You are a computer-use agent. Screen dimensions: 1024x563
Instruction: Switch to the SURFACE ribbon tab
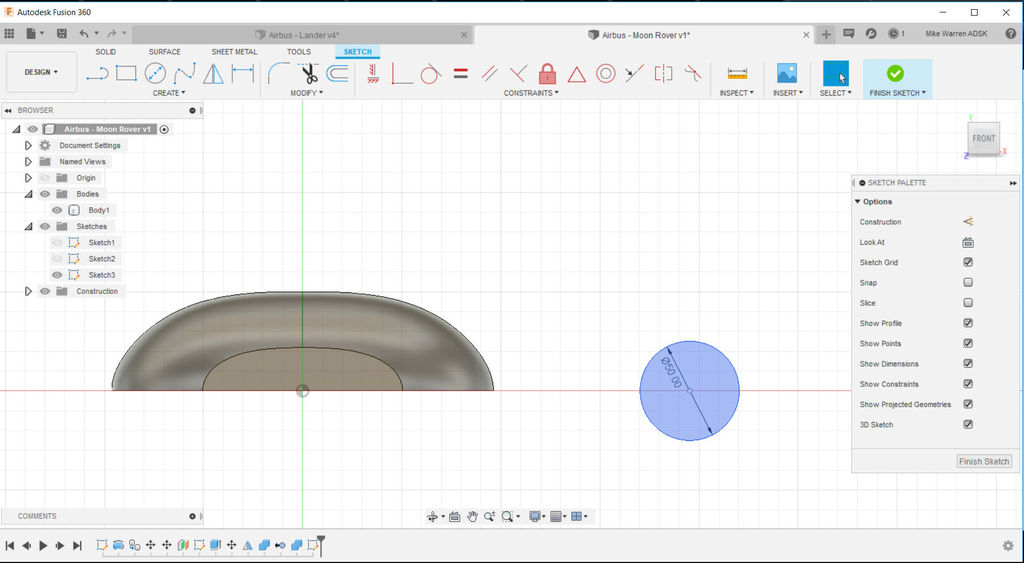point(165,52)
